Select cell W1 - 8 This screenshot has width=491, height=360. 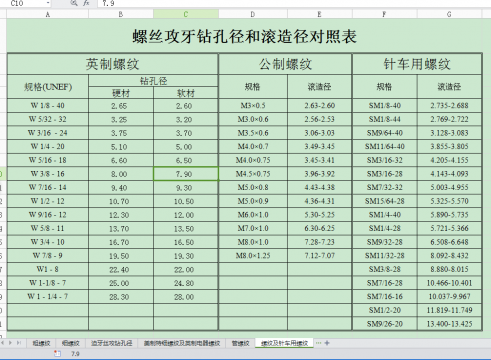click(x=48, y=269)
